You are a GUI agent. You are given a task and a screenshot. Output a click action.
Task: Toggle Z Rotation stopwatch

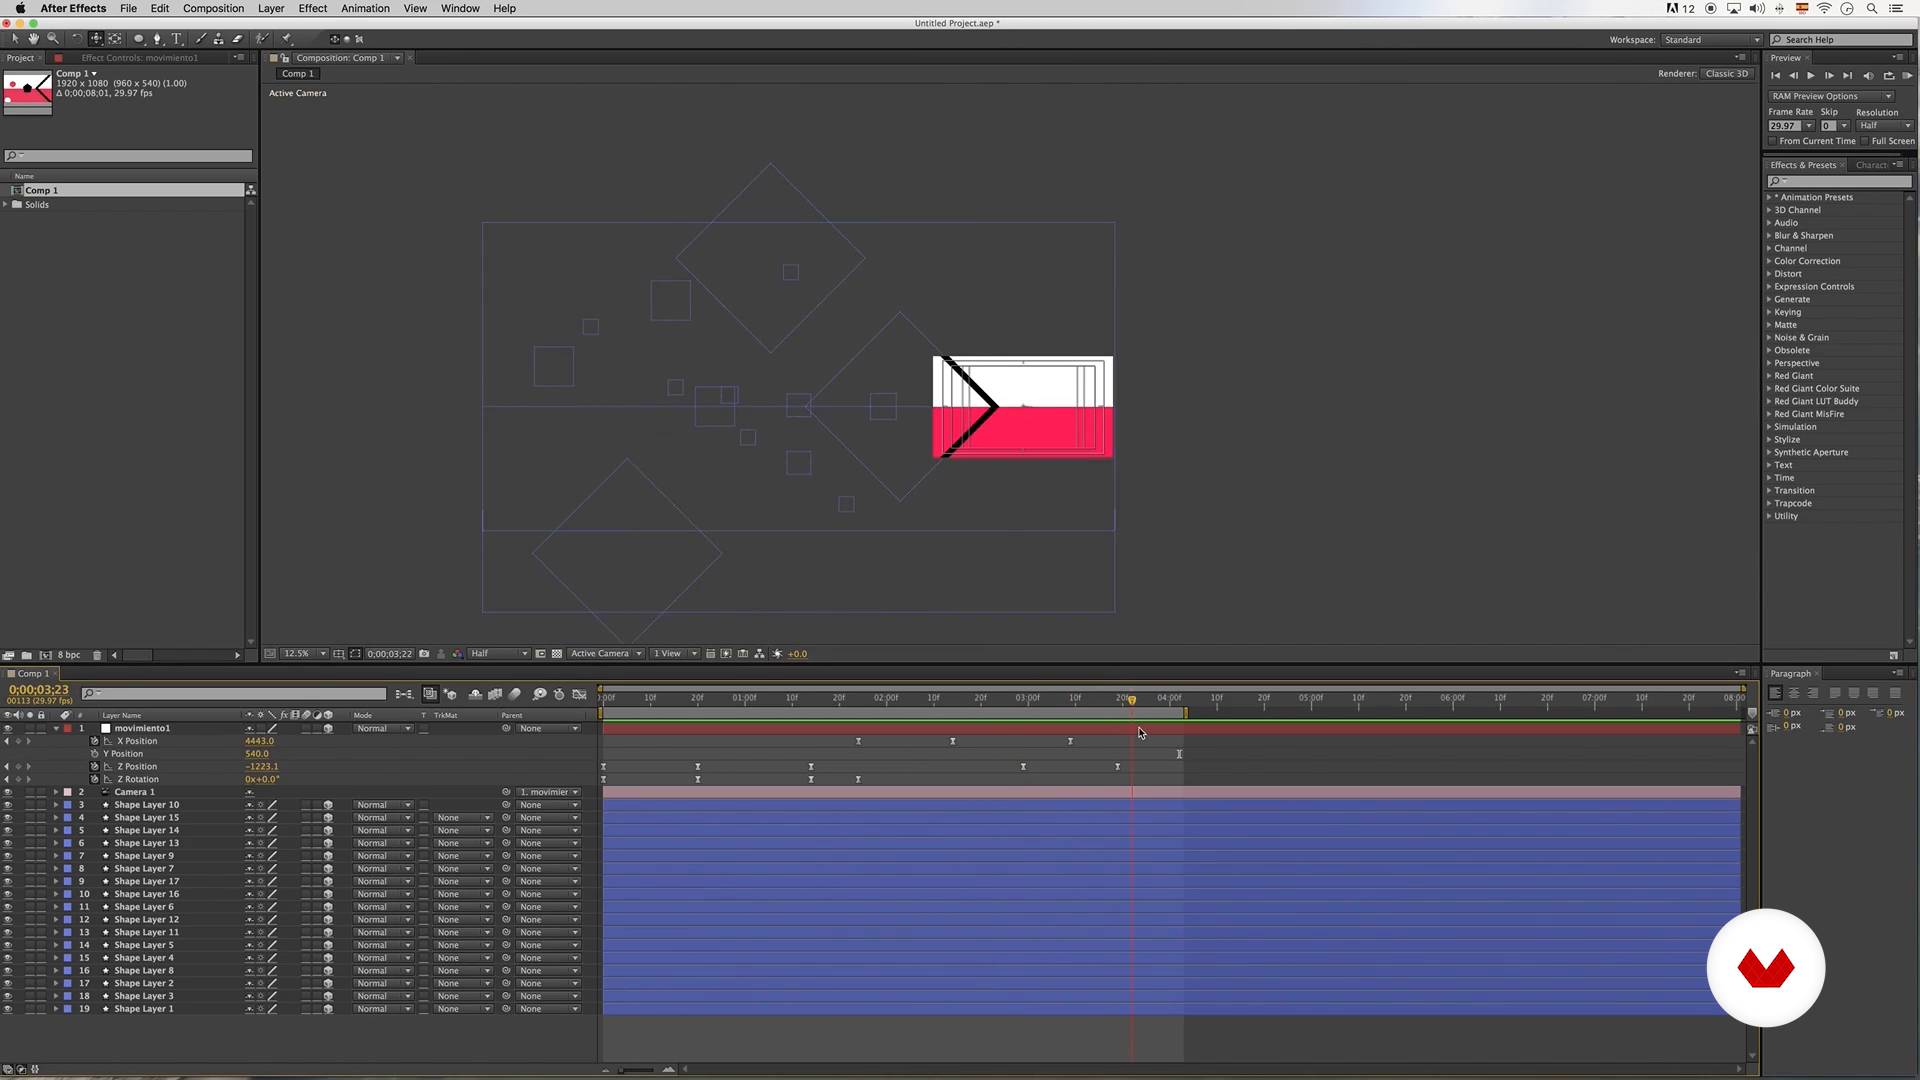click(x=95, y=780)
